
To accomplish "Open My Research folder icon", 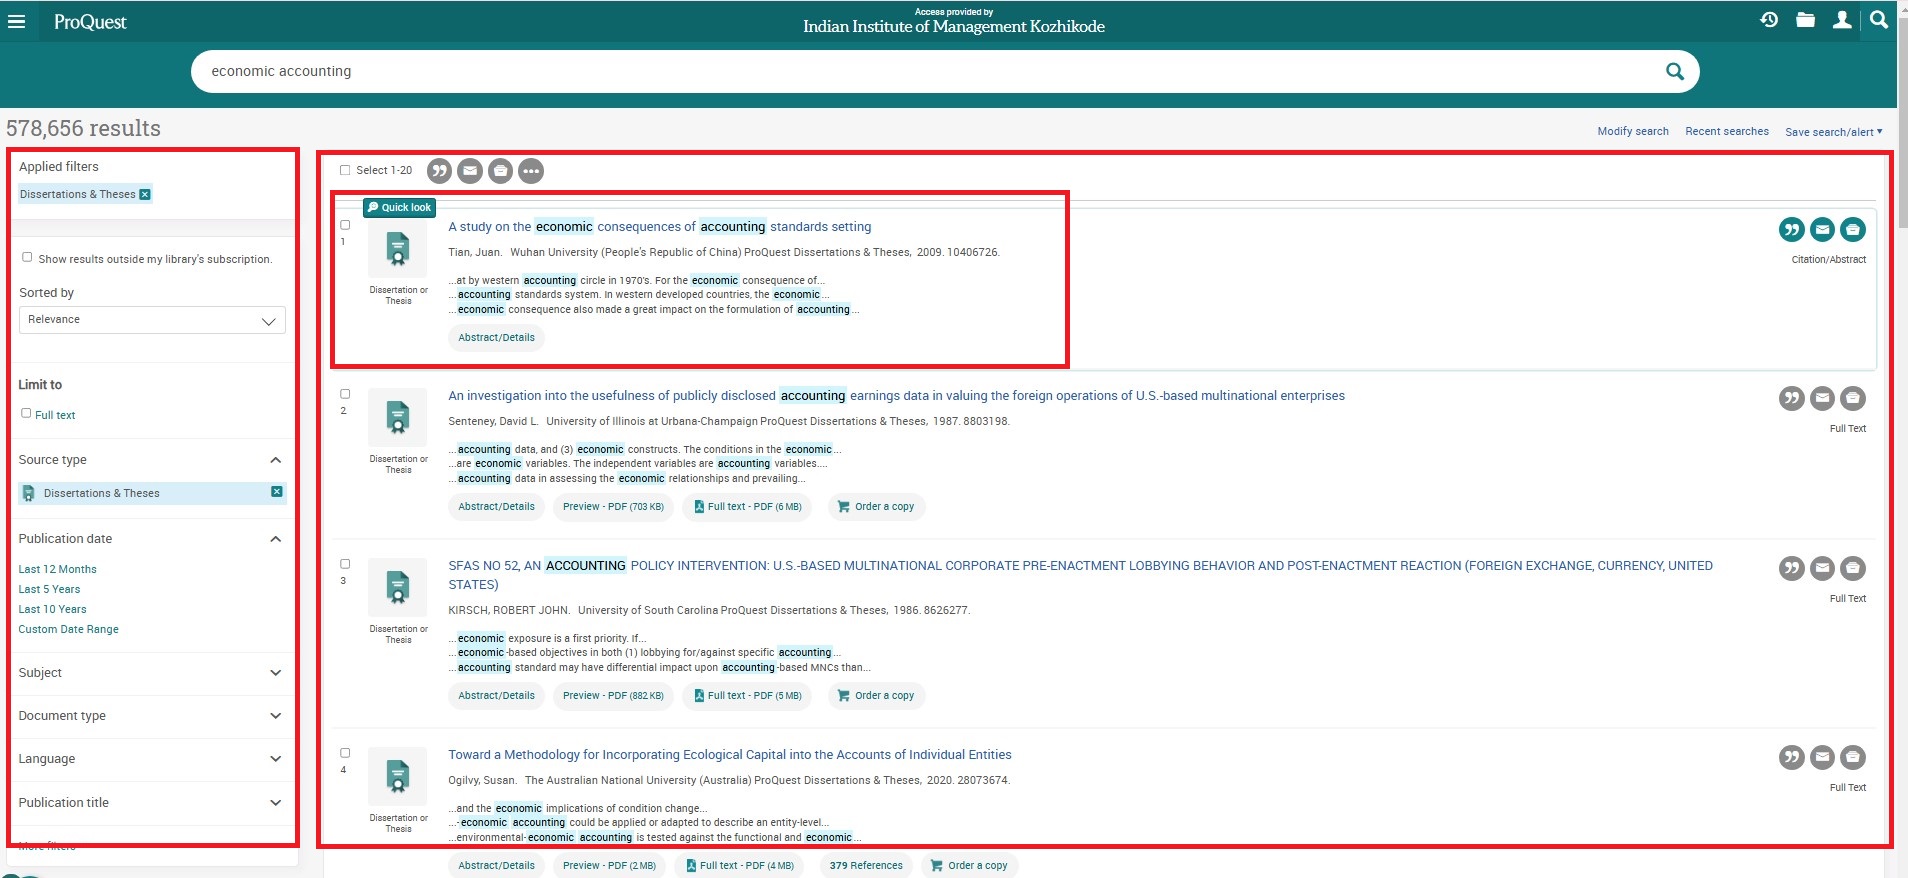I will [x=1805, y=20].
